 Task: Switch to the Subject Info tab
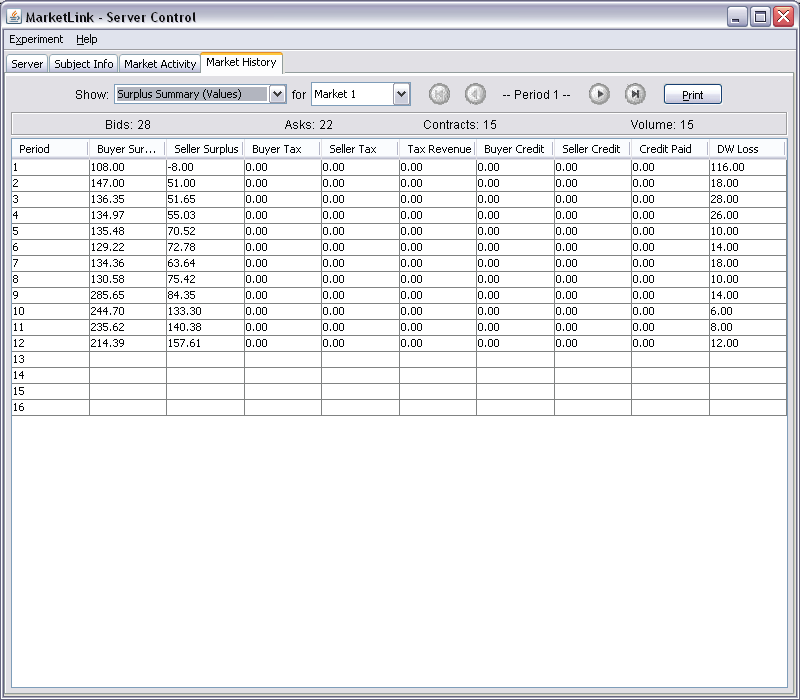point(84,64)
